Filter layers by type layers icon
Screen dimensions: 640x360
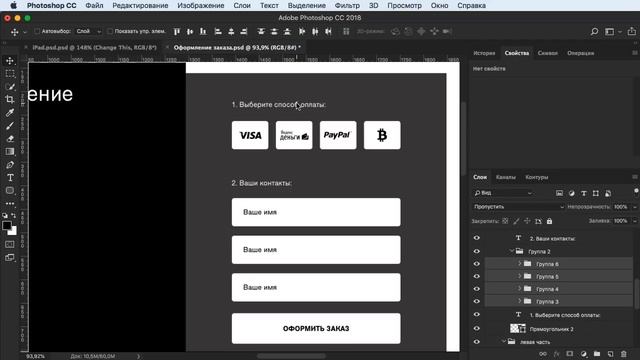point(584,193)
